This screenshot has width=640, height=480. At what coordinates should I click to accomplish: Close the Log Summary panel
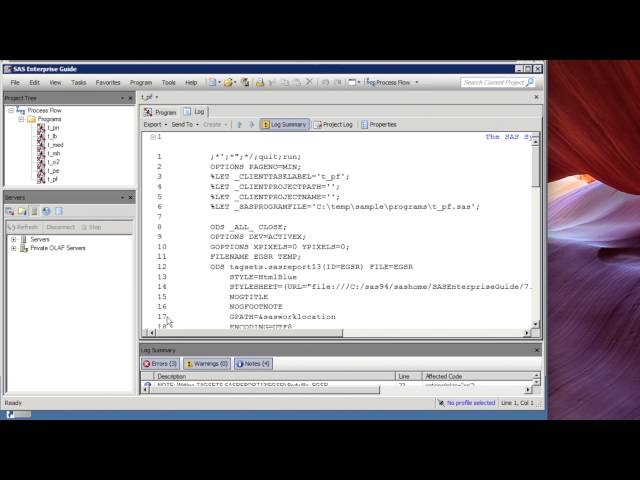pos(537,350)
